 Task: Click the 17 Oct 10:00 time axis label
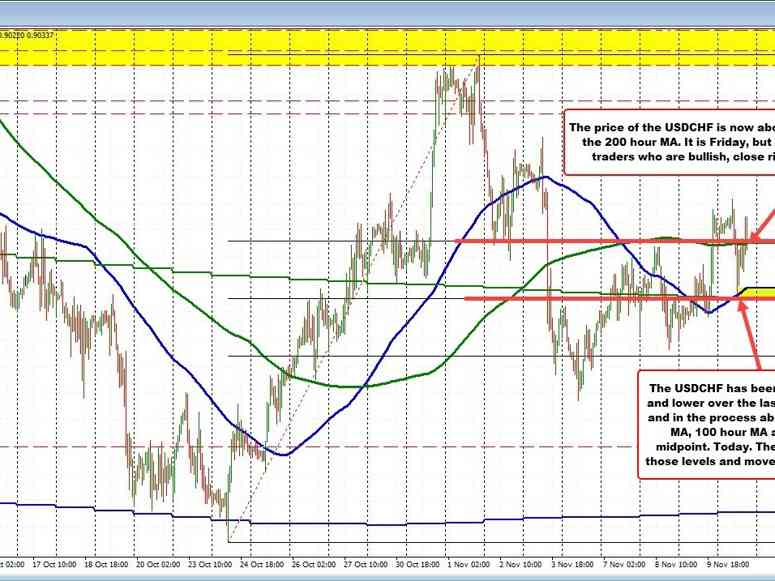click(54, 564)
